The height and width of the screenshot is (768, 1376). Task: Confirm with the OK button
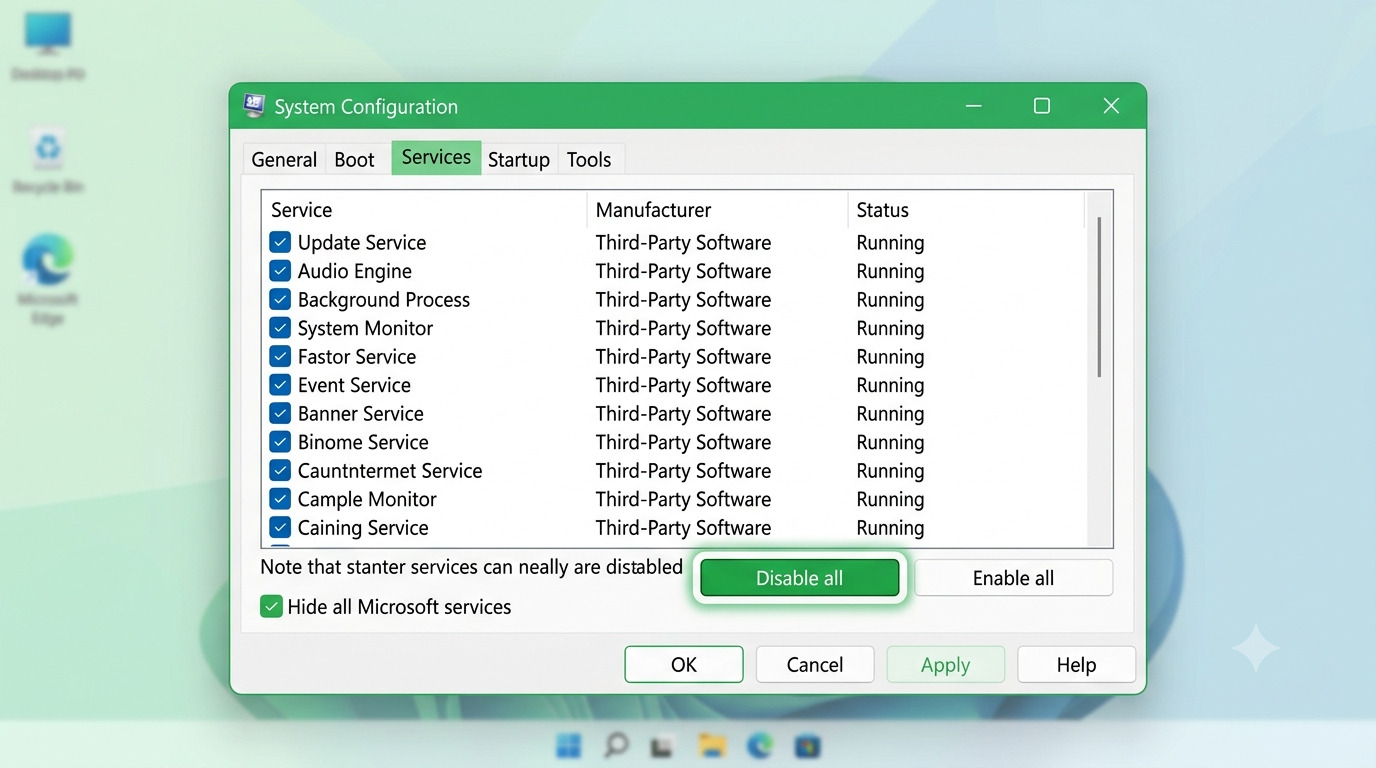[x=684, y=664]
